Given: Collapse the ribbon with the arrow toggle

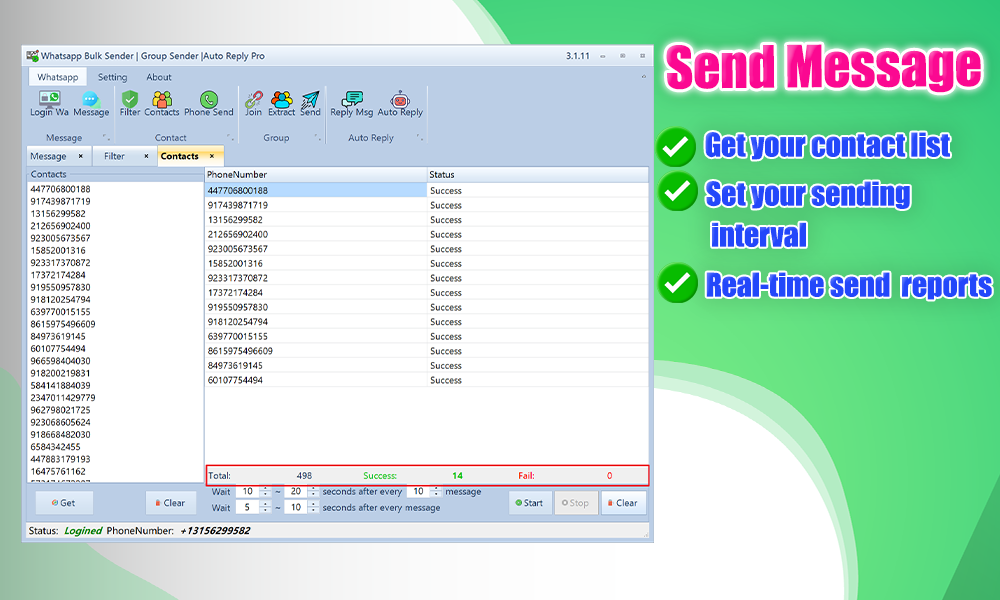Looking at the screenshot, I should (643, 77).
